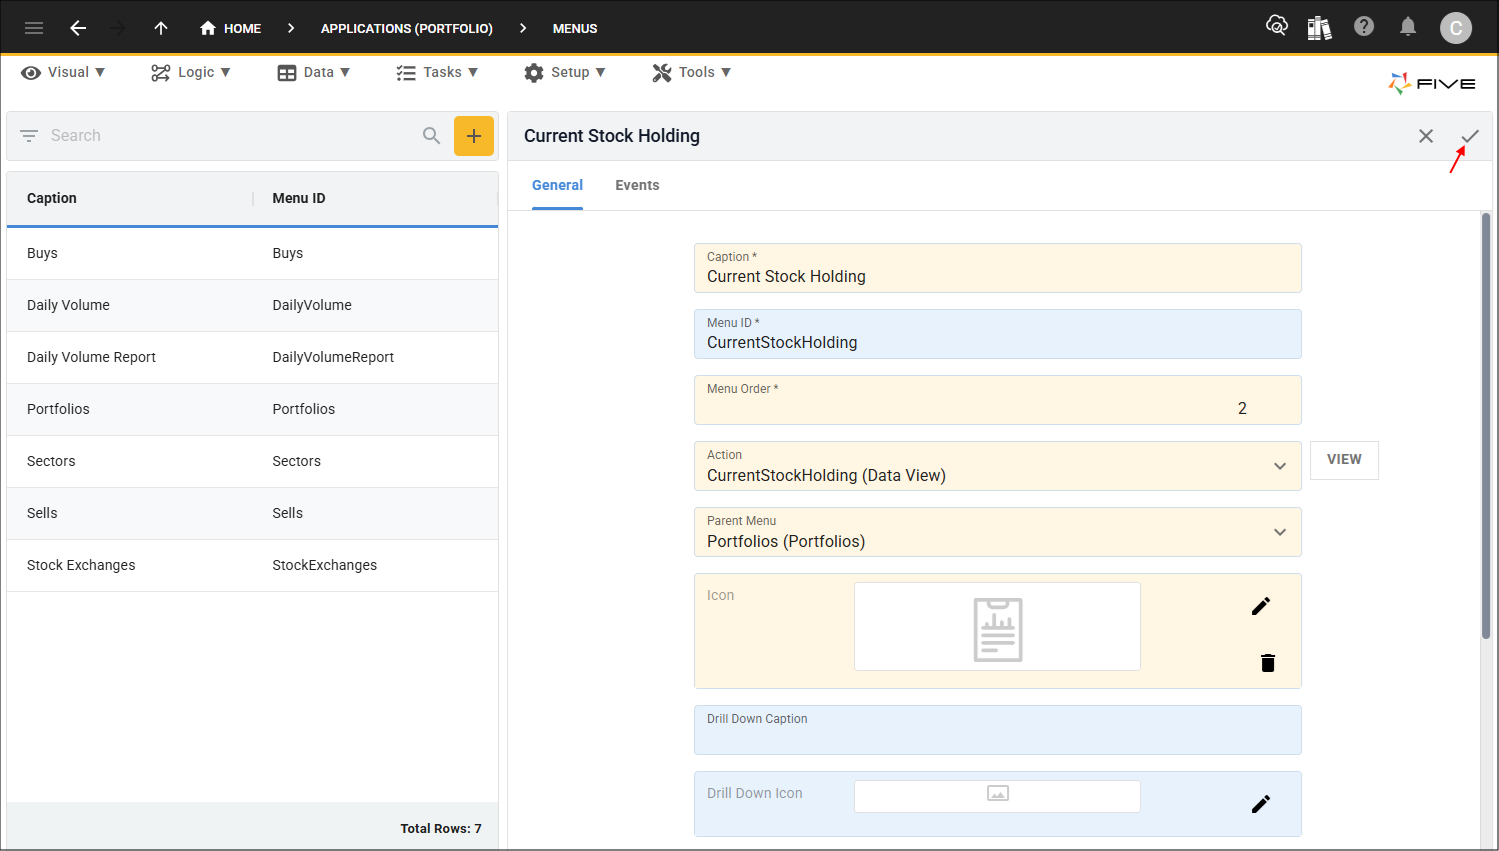Click the StockExchanges menu ID cell
The image size is (1499, 851).
coord(325,565)
